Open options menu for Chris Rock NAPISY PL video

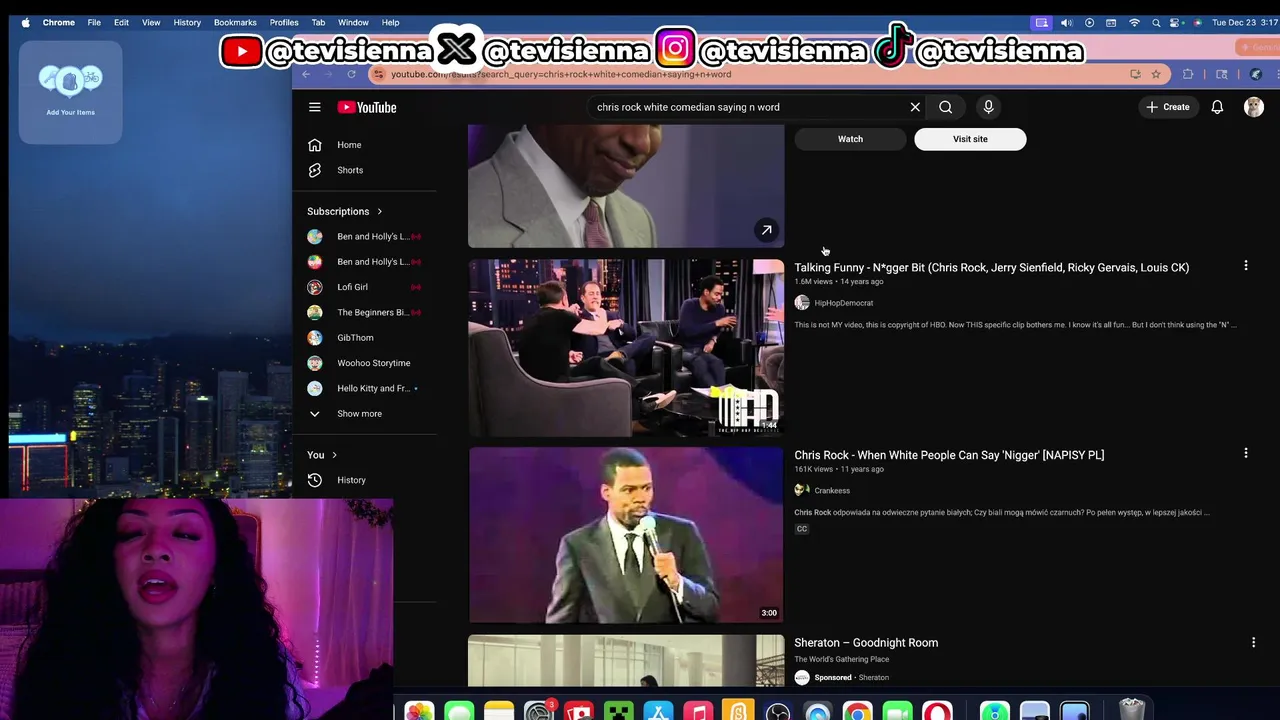(1245, 453)
